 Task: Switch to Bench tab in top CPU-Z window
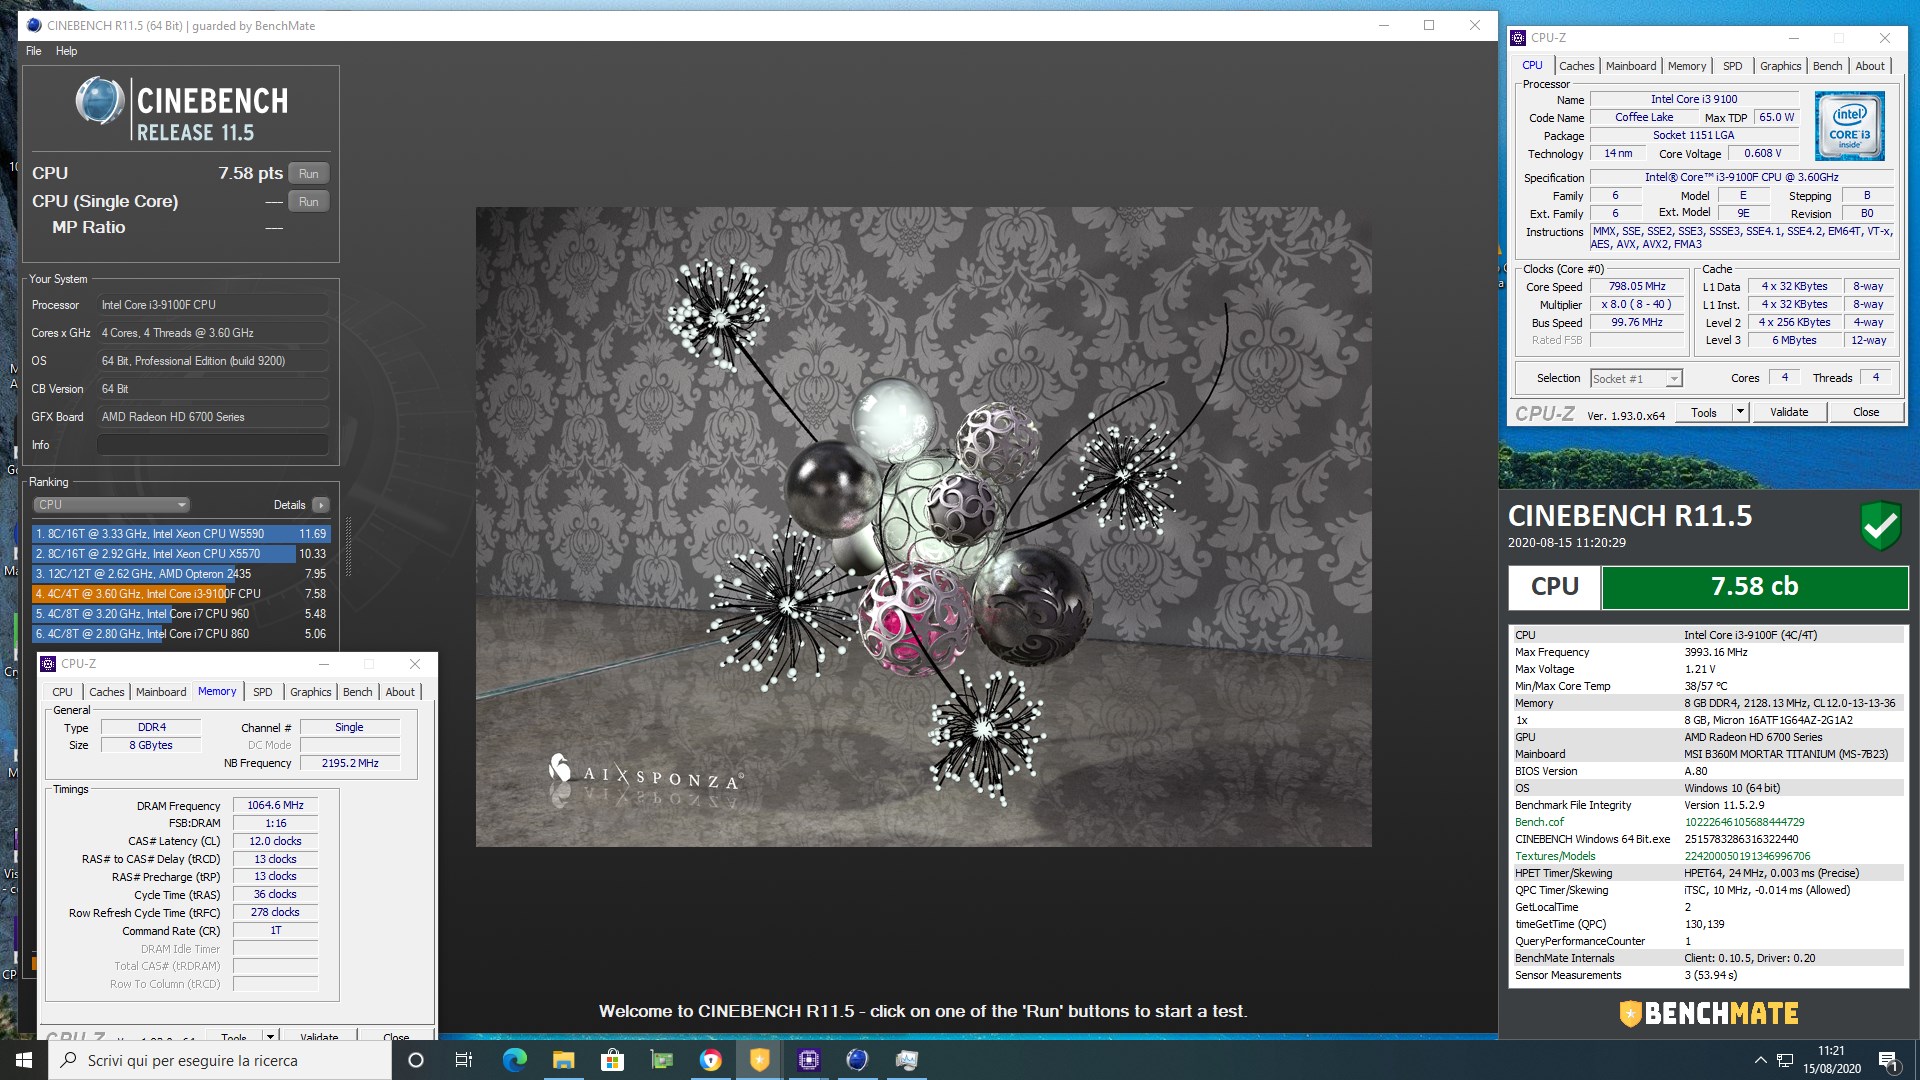1827,66
